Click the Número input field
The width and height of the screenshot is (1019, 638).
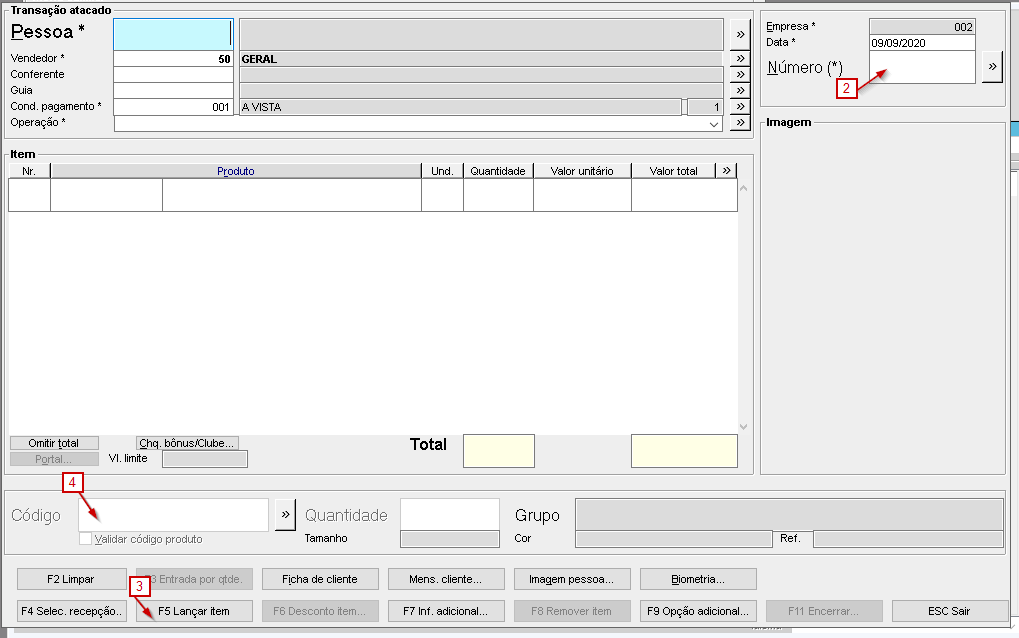point(922,67)
